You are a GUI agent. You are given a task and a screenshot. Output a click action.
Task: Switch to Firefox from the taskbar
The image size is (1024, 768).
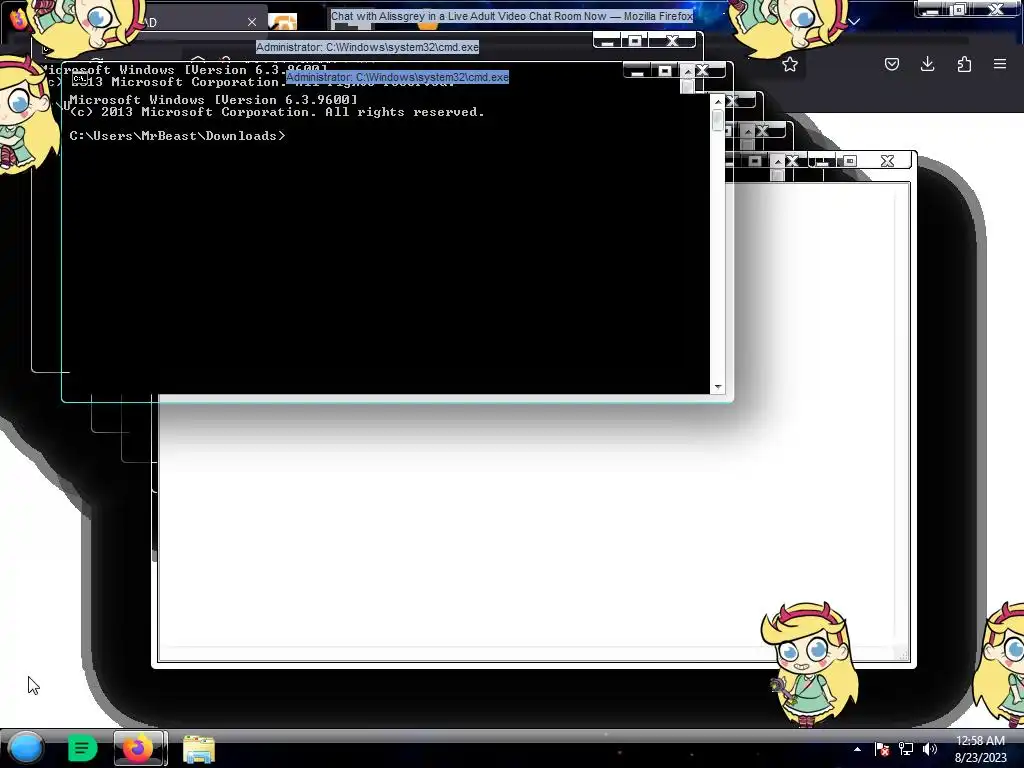click(138, 748)
